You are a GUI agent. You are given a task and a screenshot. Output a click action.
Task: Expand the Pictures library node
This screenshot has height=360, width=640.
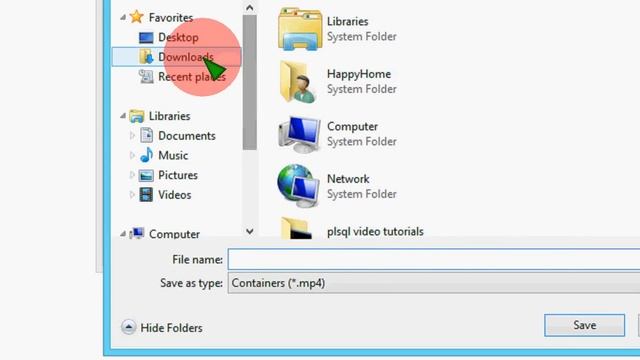132,175
